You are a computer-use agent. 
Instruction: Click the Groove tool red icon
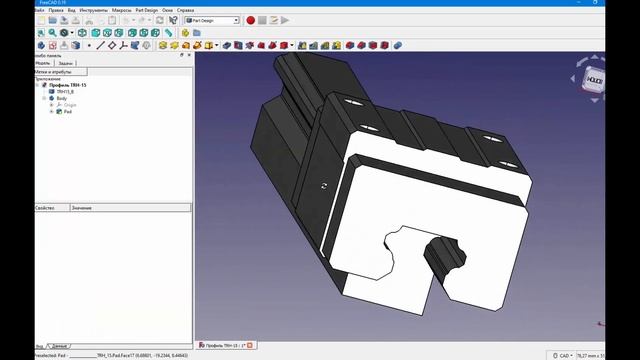coord(250,45)
